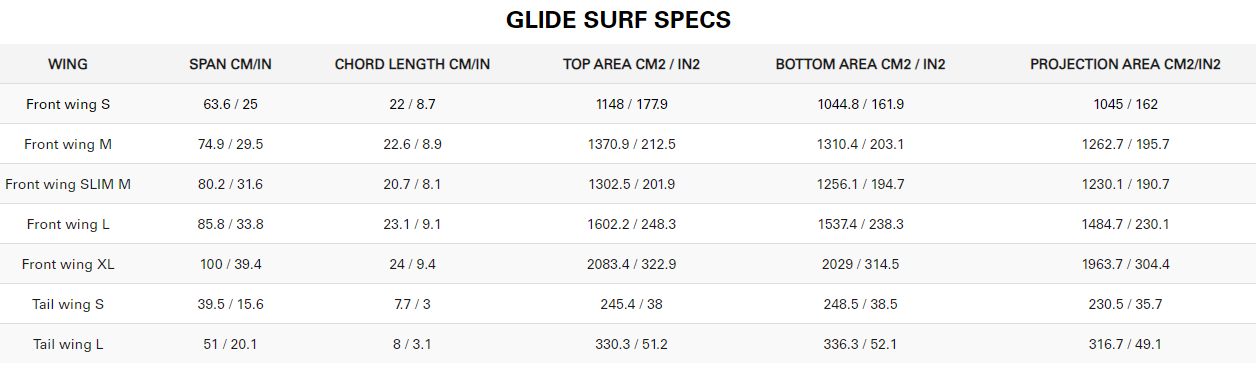Select the span value 100 / 39.4
The height and width of the screenshot is (372, 1256).
coord(230,264)
